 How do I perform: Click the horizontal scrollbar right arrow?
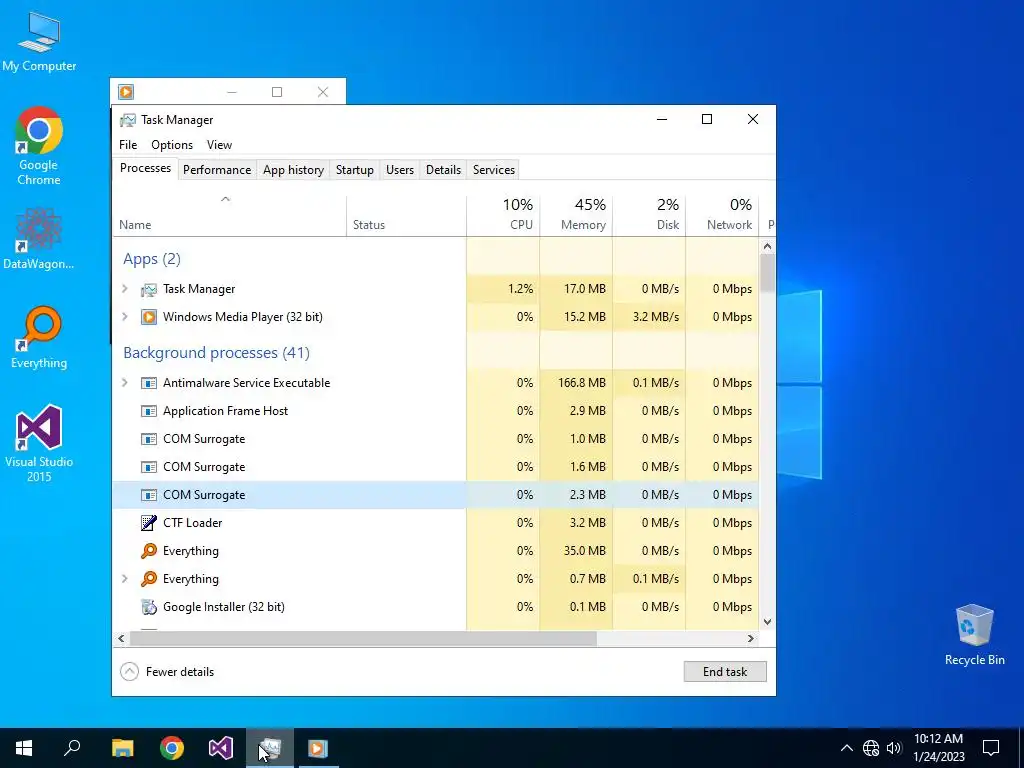pyautogui.click(x=751, y=639)
